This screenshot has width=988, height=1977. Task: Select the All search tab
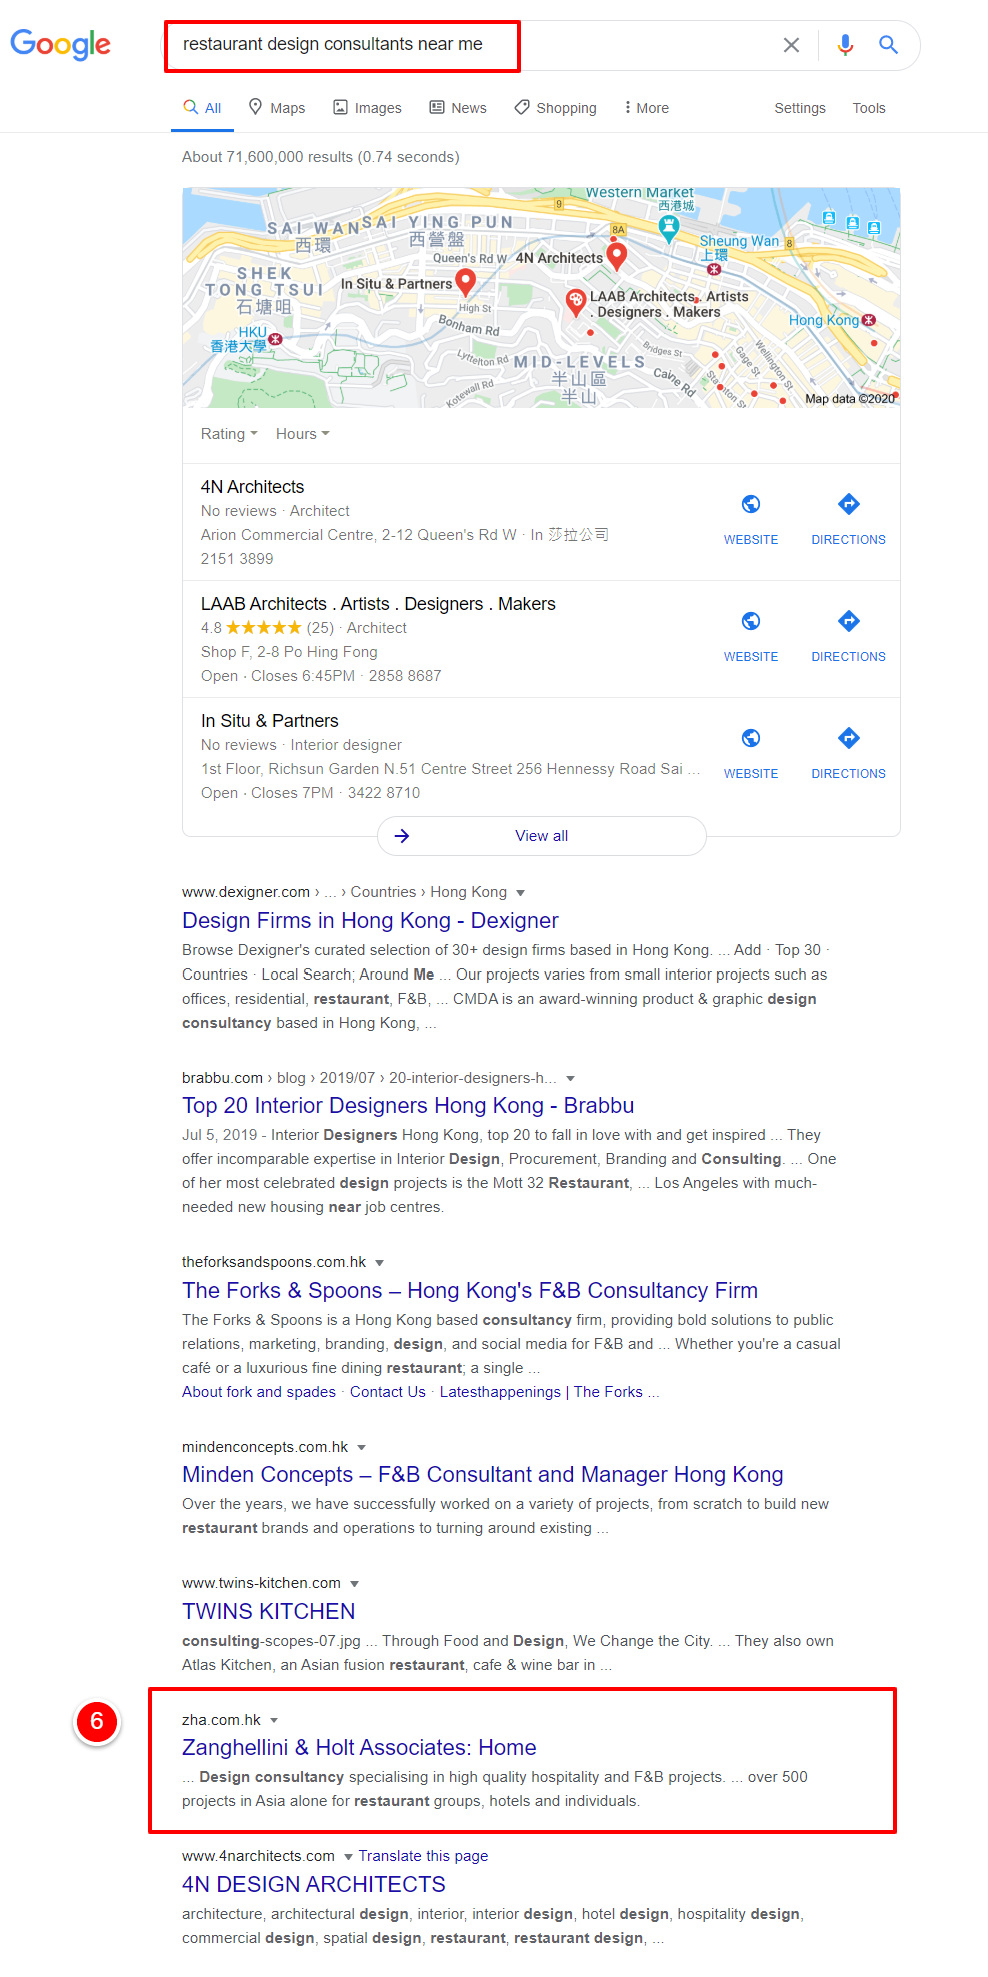(x=202, y=108)
